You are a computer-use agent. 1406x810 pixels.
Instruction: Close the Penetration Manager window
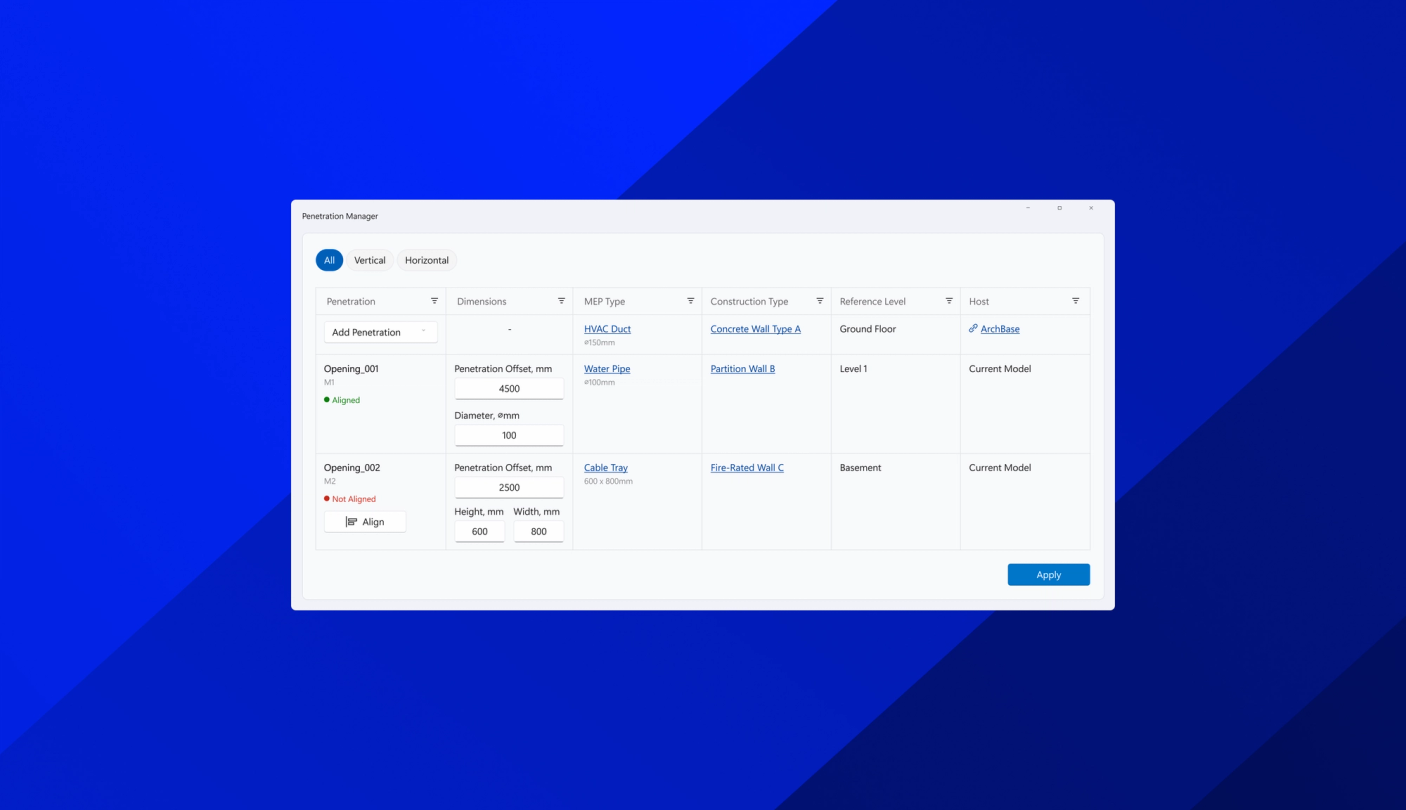[x=1091, y=208]
